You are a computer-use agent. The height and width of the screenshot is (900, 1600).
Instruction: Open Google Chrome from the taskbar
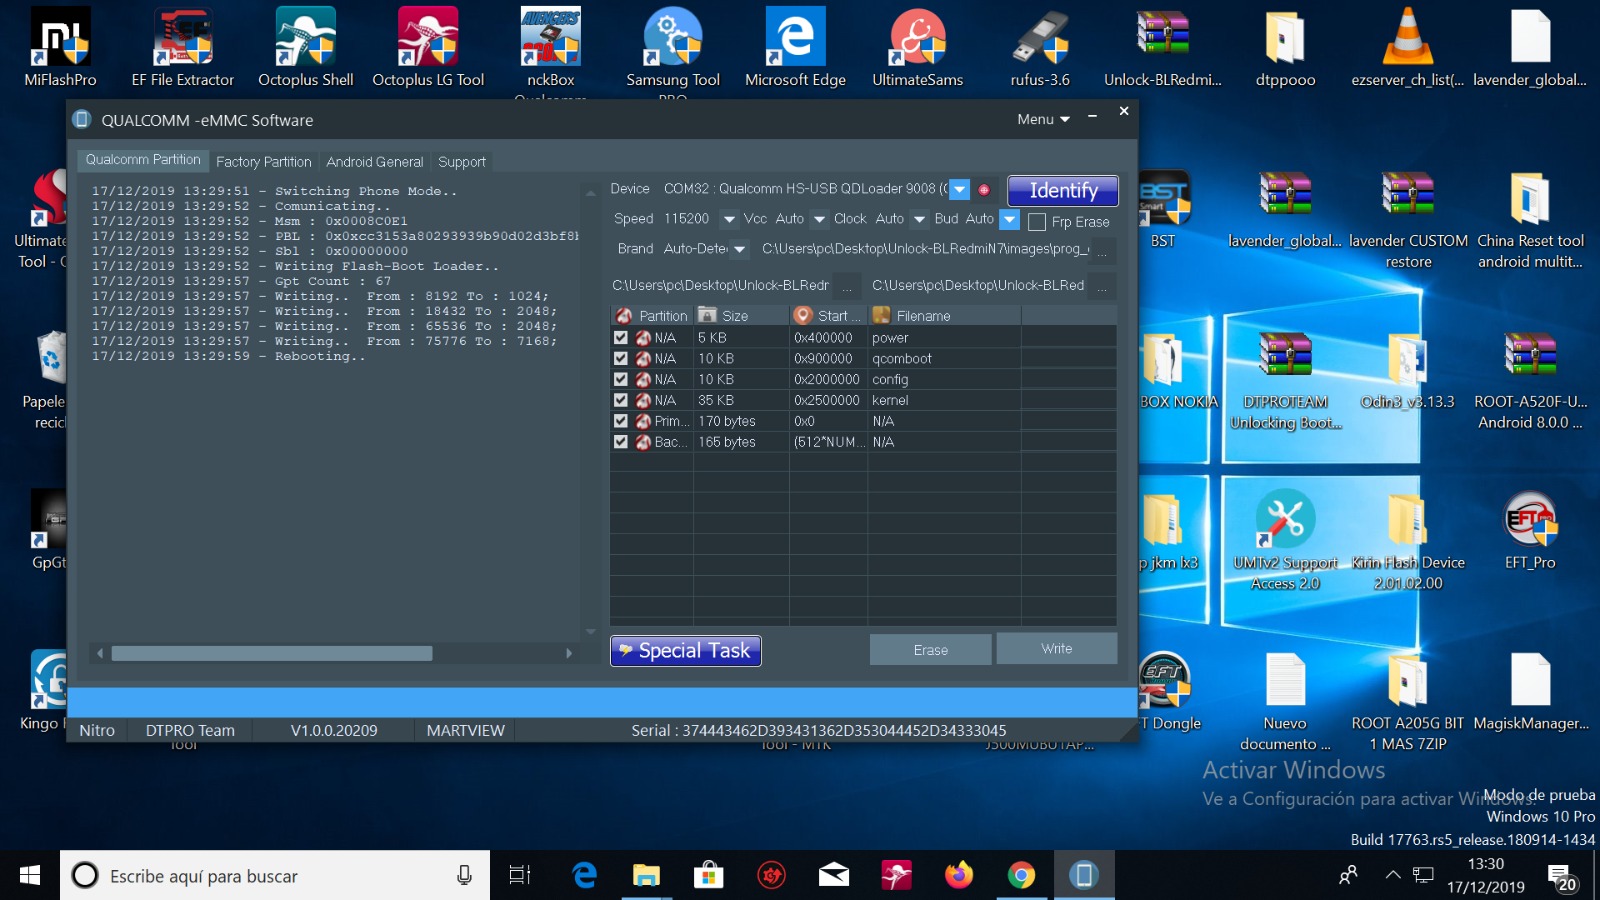(x=1021, y=876)
